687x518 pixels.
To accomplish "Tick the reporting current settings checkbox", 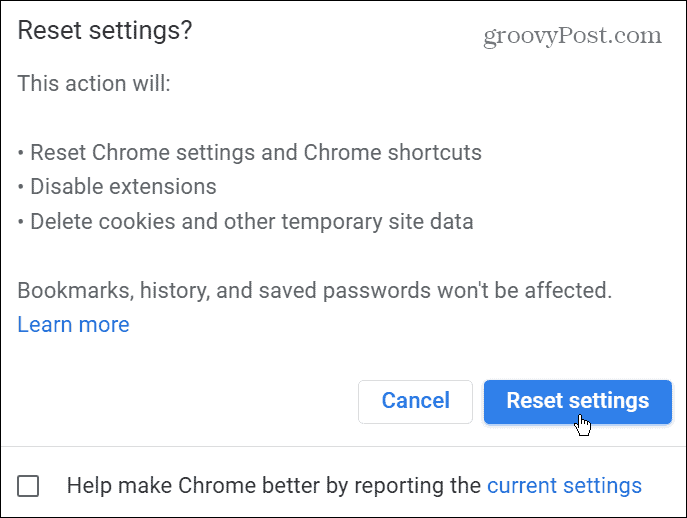I will click(x=28, y=486).
